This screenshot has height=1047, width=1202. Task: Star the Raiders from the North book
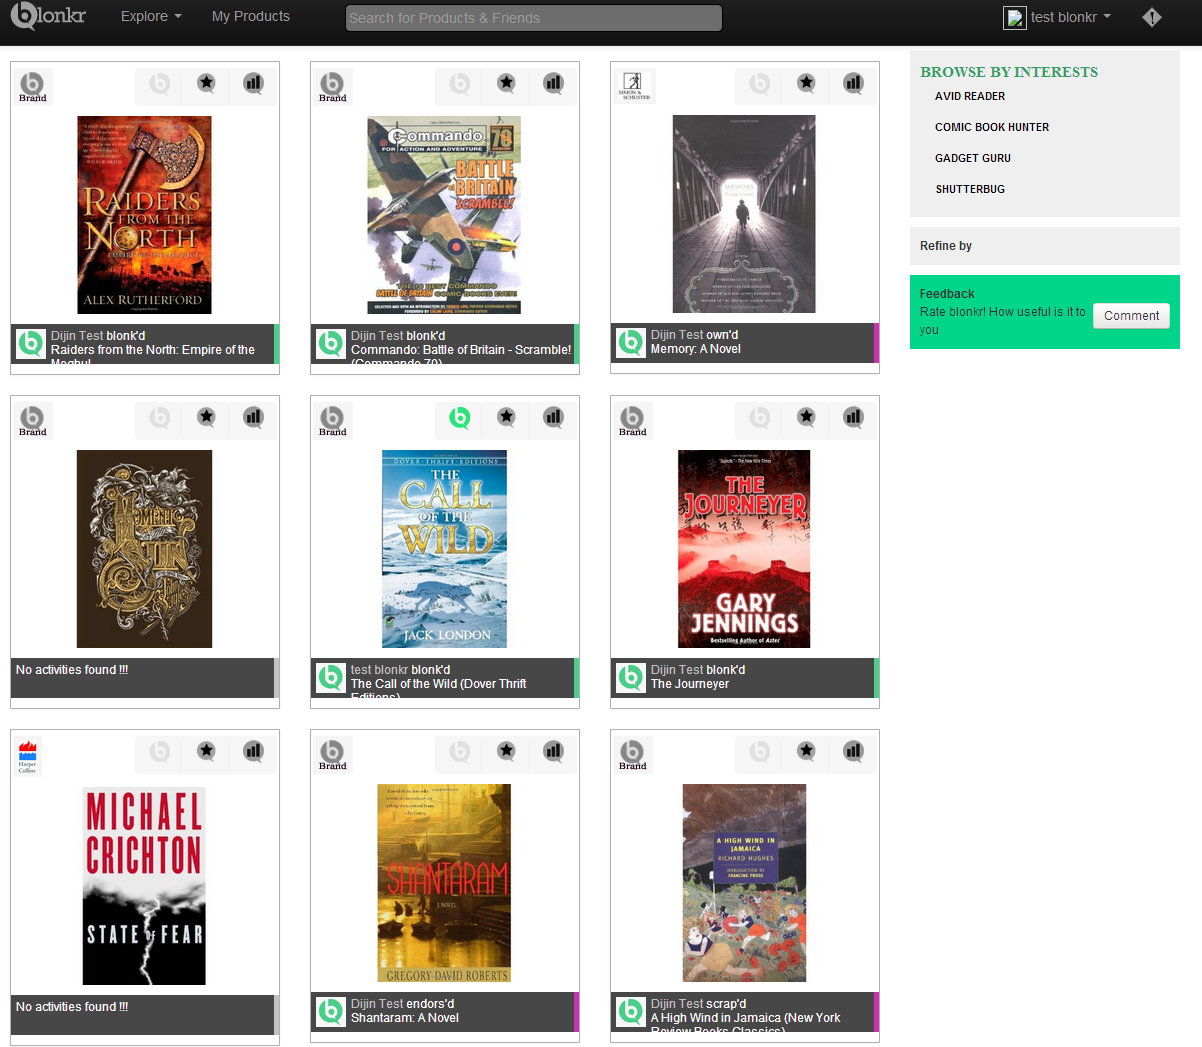click(206, 83)
